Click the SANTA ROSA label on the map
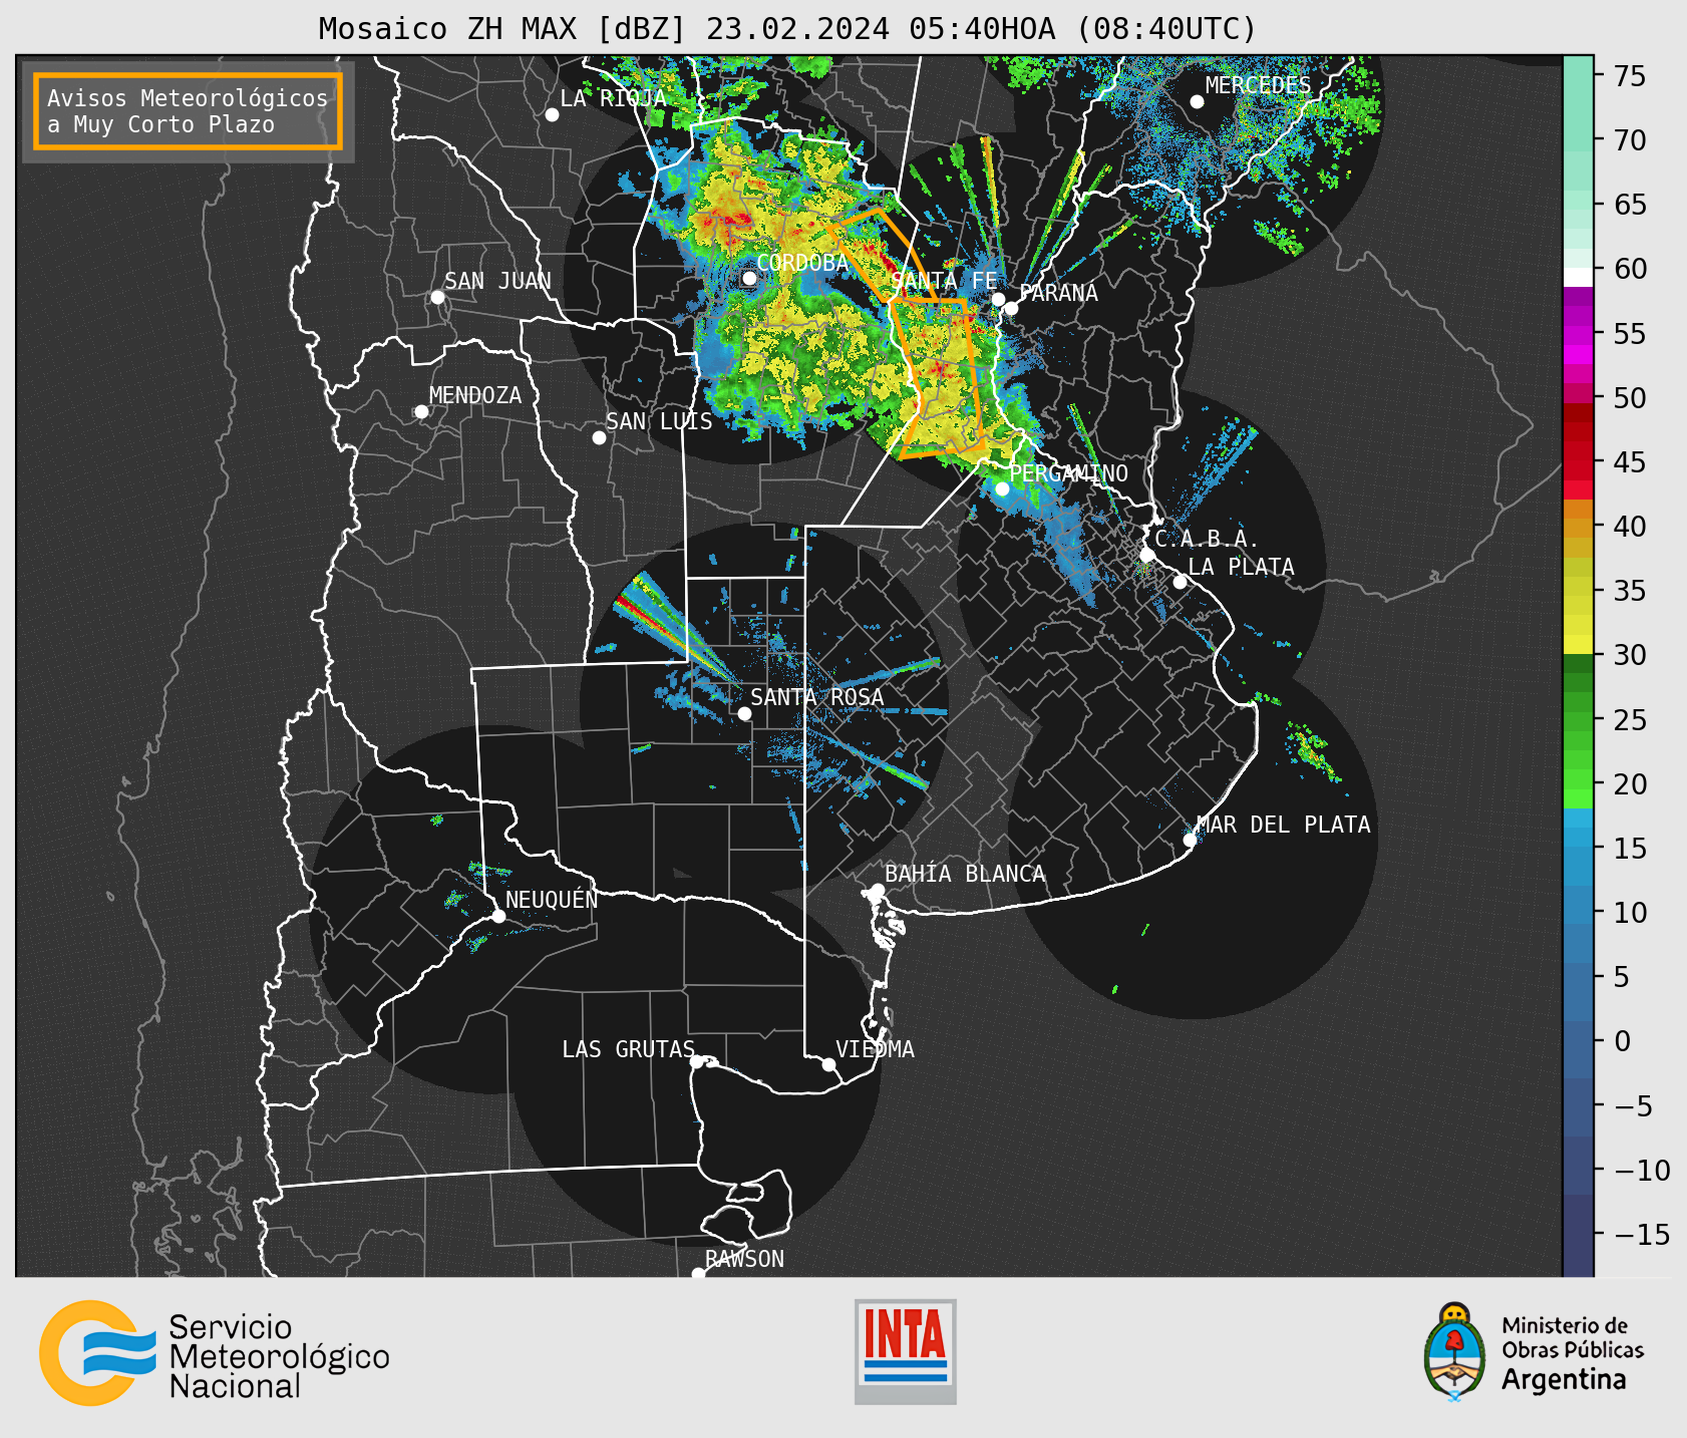This screenshot has width=1687, height=1438. (817, 697)
